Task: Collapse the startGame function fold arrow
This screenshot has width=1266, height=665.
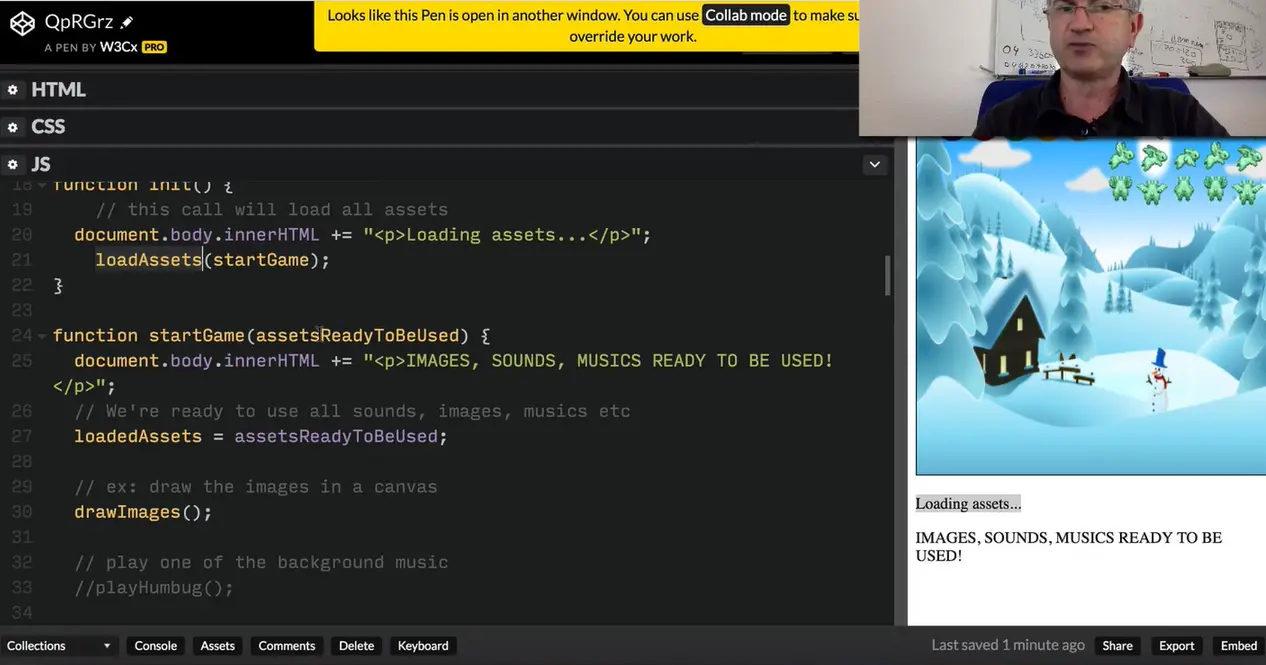Action: 42,336
